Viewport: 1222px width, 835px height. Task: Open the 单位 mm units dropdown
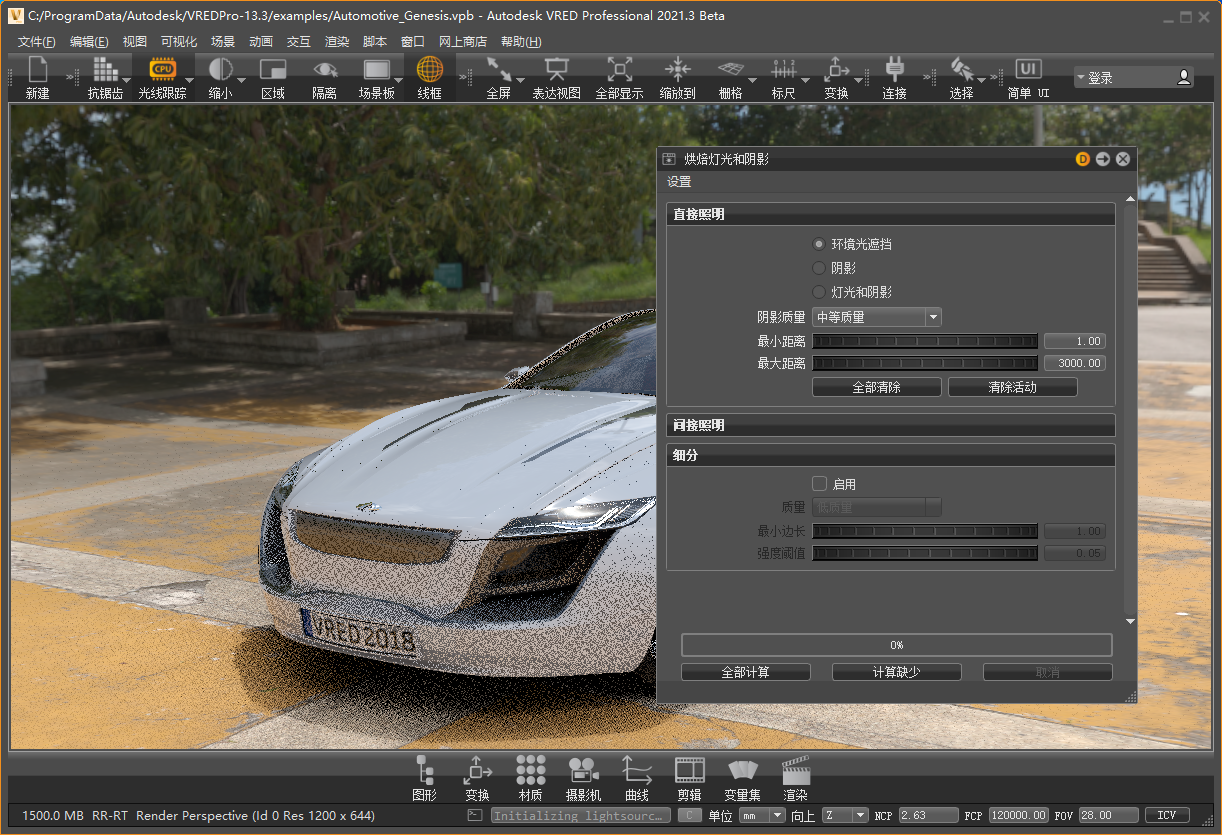761,816
